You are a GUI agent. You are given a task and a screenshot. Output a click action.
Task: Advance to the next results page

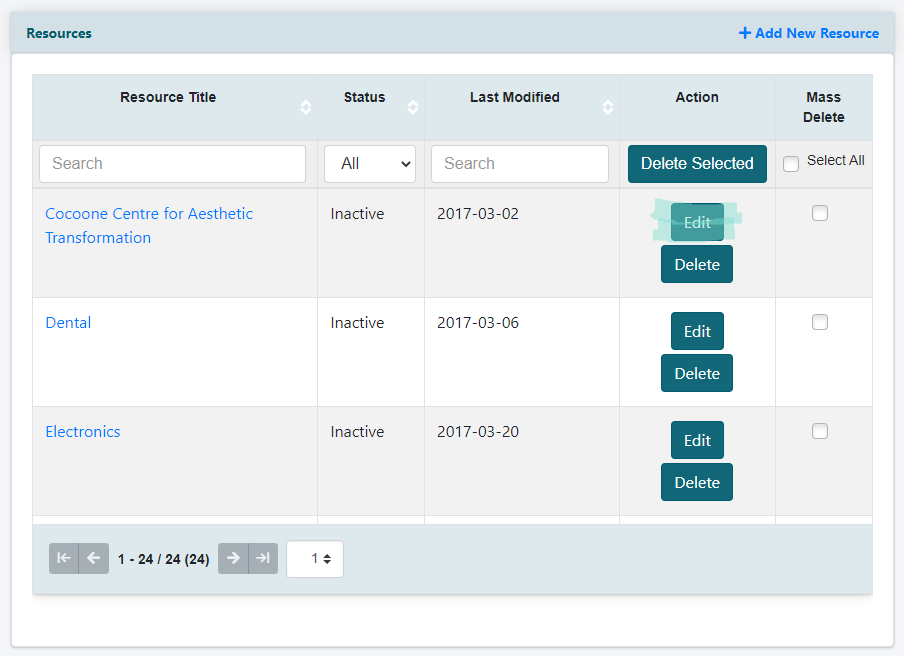pos(233,558)
